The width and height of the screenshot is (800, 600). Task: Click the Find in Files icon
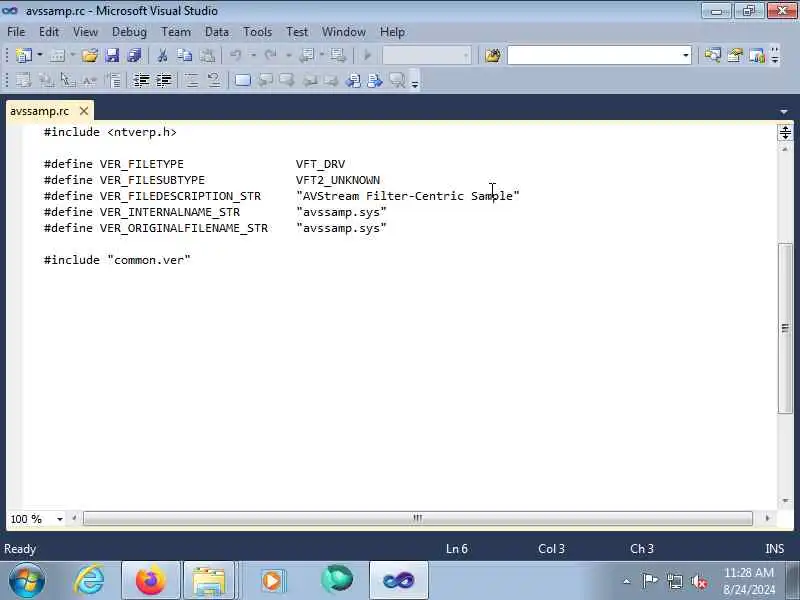click(x=493, y=55)
